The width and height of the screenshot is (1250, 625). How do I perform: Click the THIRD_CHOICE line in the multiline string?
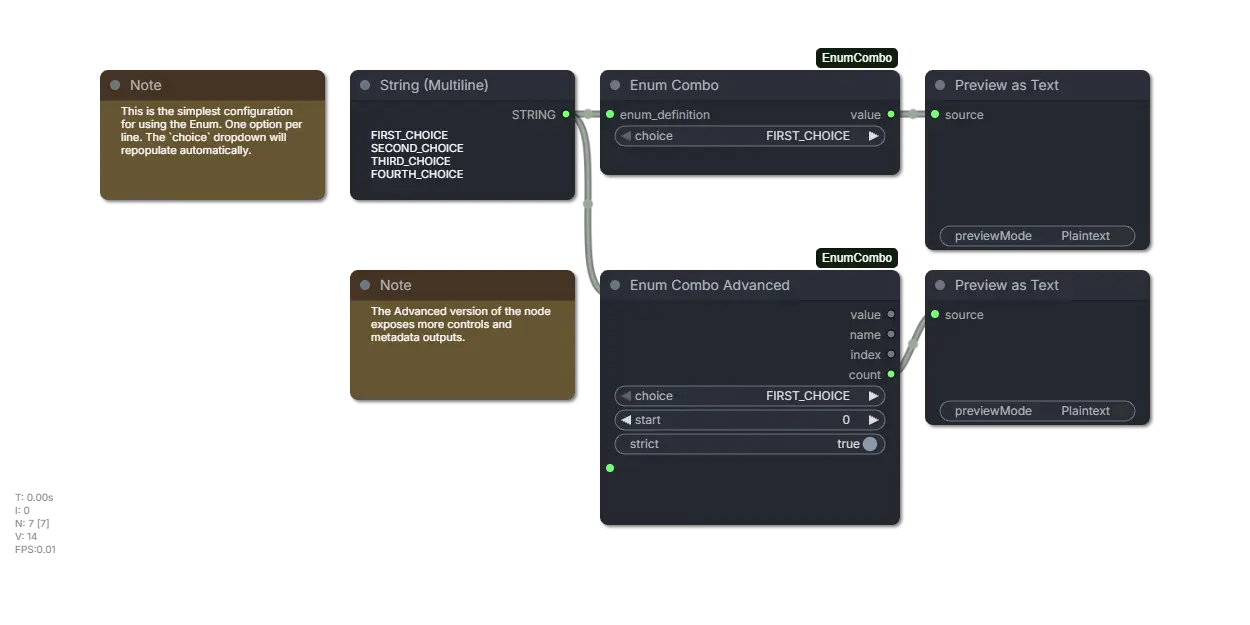click(411, 161)
